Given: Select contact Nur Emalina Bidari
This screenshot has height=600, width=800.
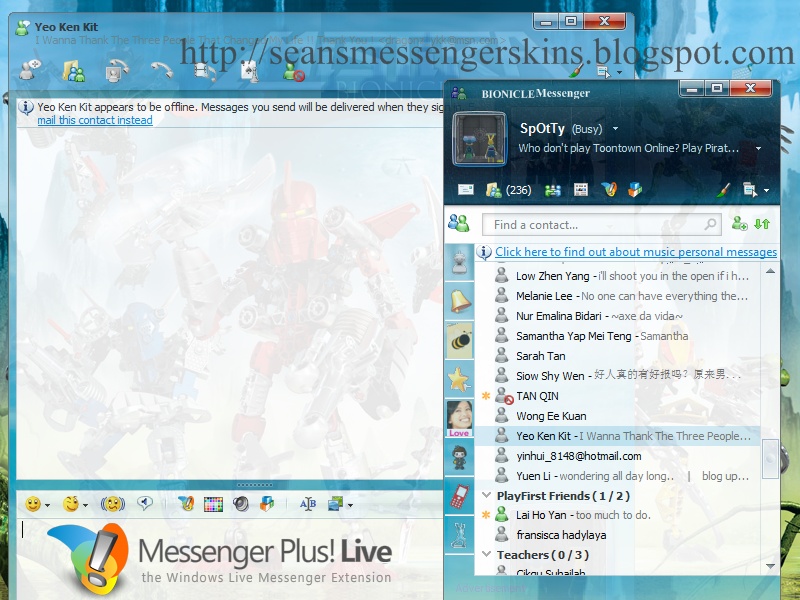Looking at the screenshot, I should (617, 316).
